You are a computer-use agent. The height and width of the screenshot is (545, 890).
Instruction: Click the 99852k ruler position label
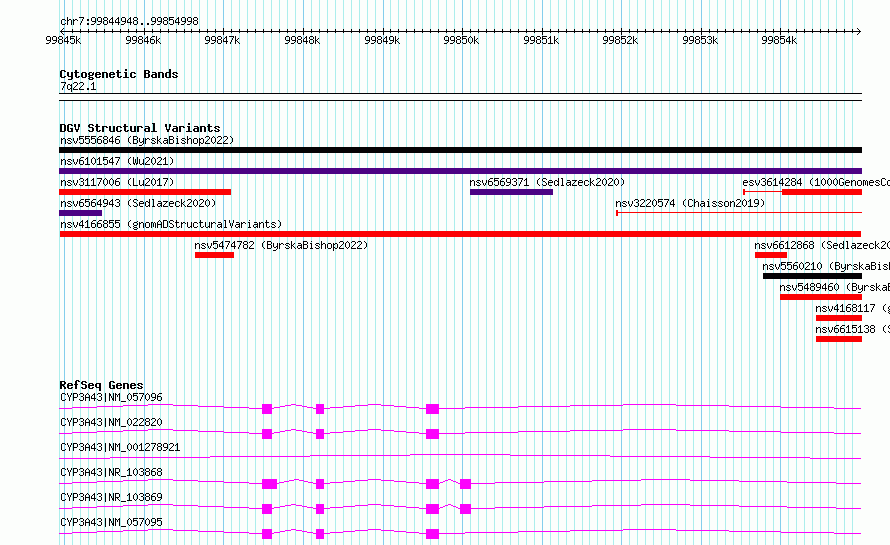point(620,40)
